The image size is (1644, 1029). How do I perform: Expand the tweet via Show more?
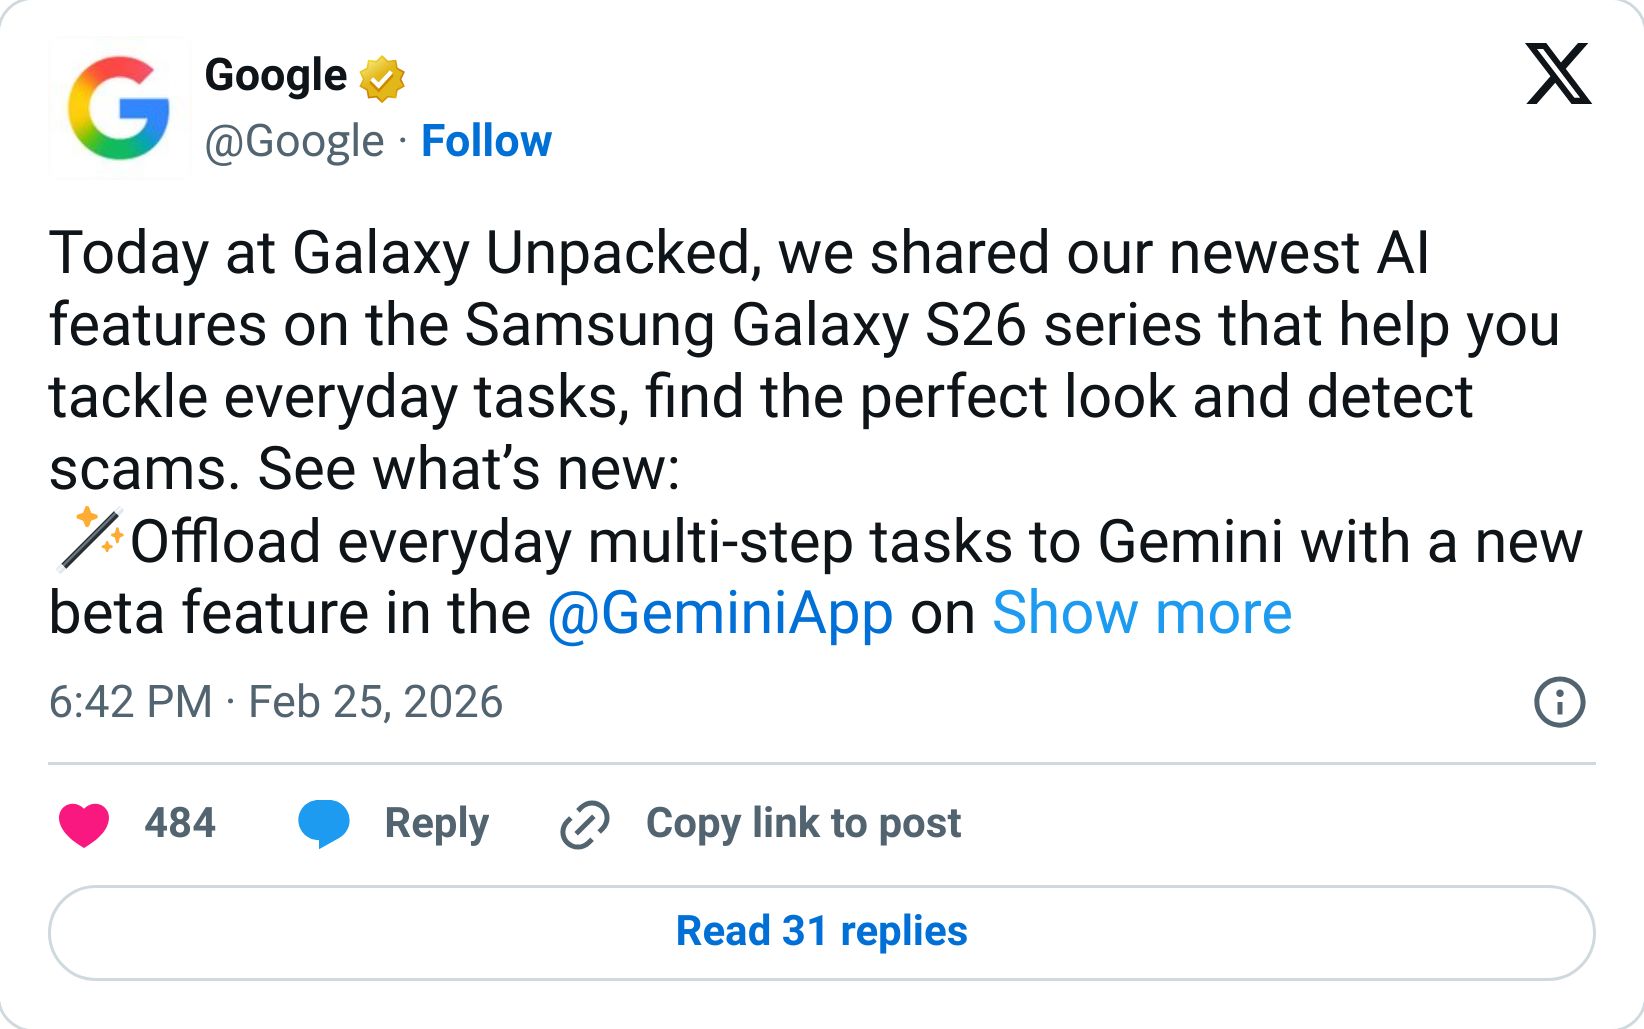click(x=1143, y=613)
